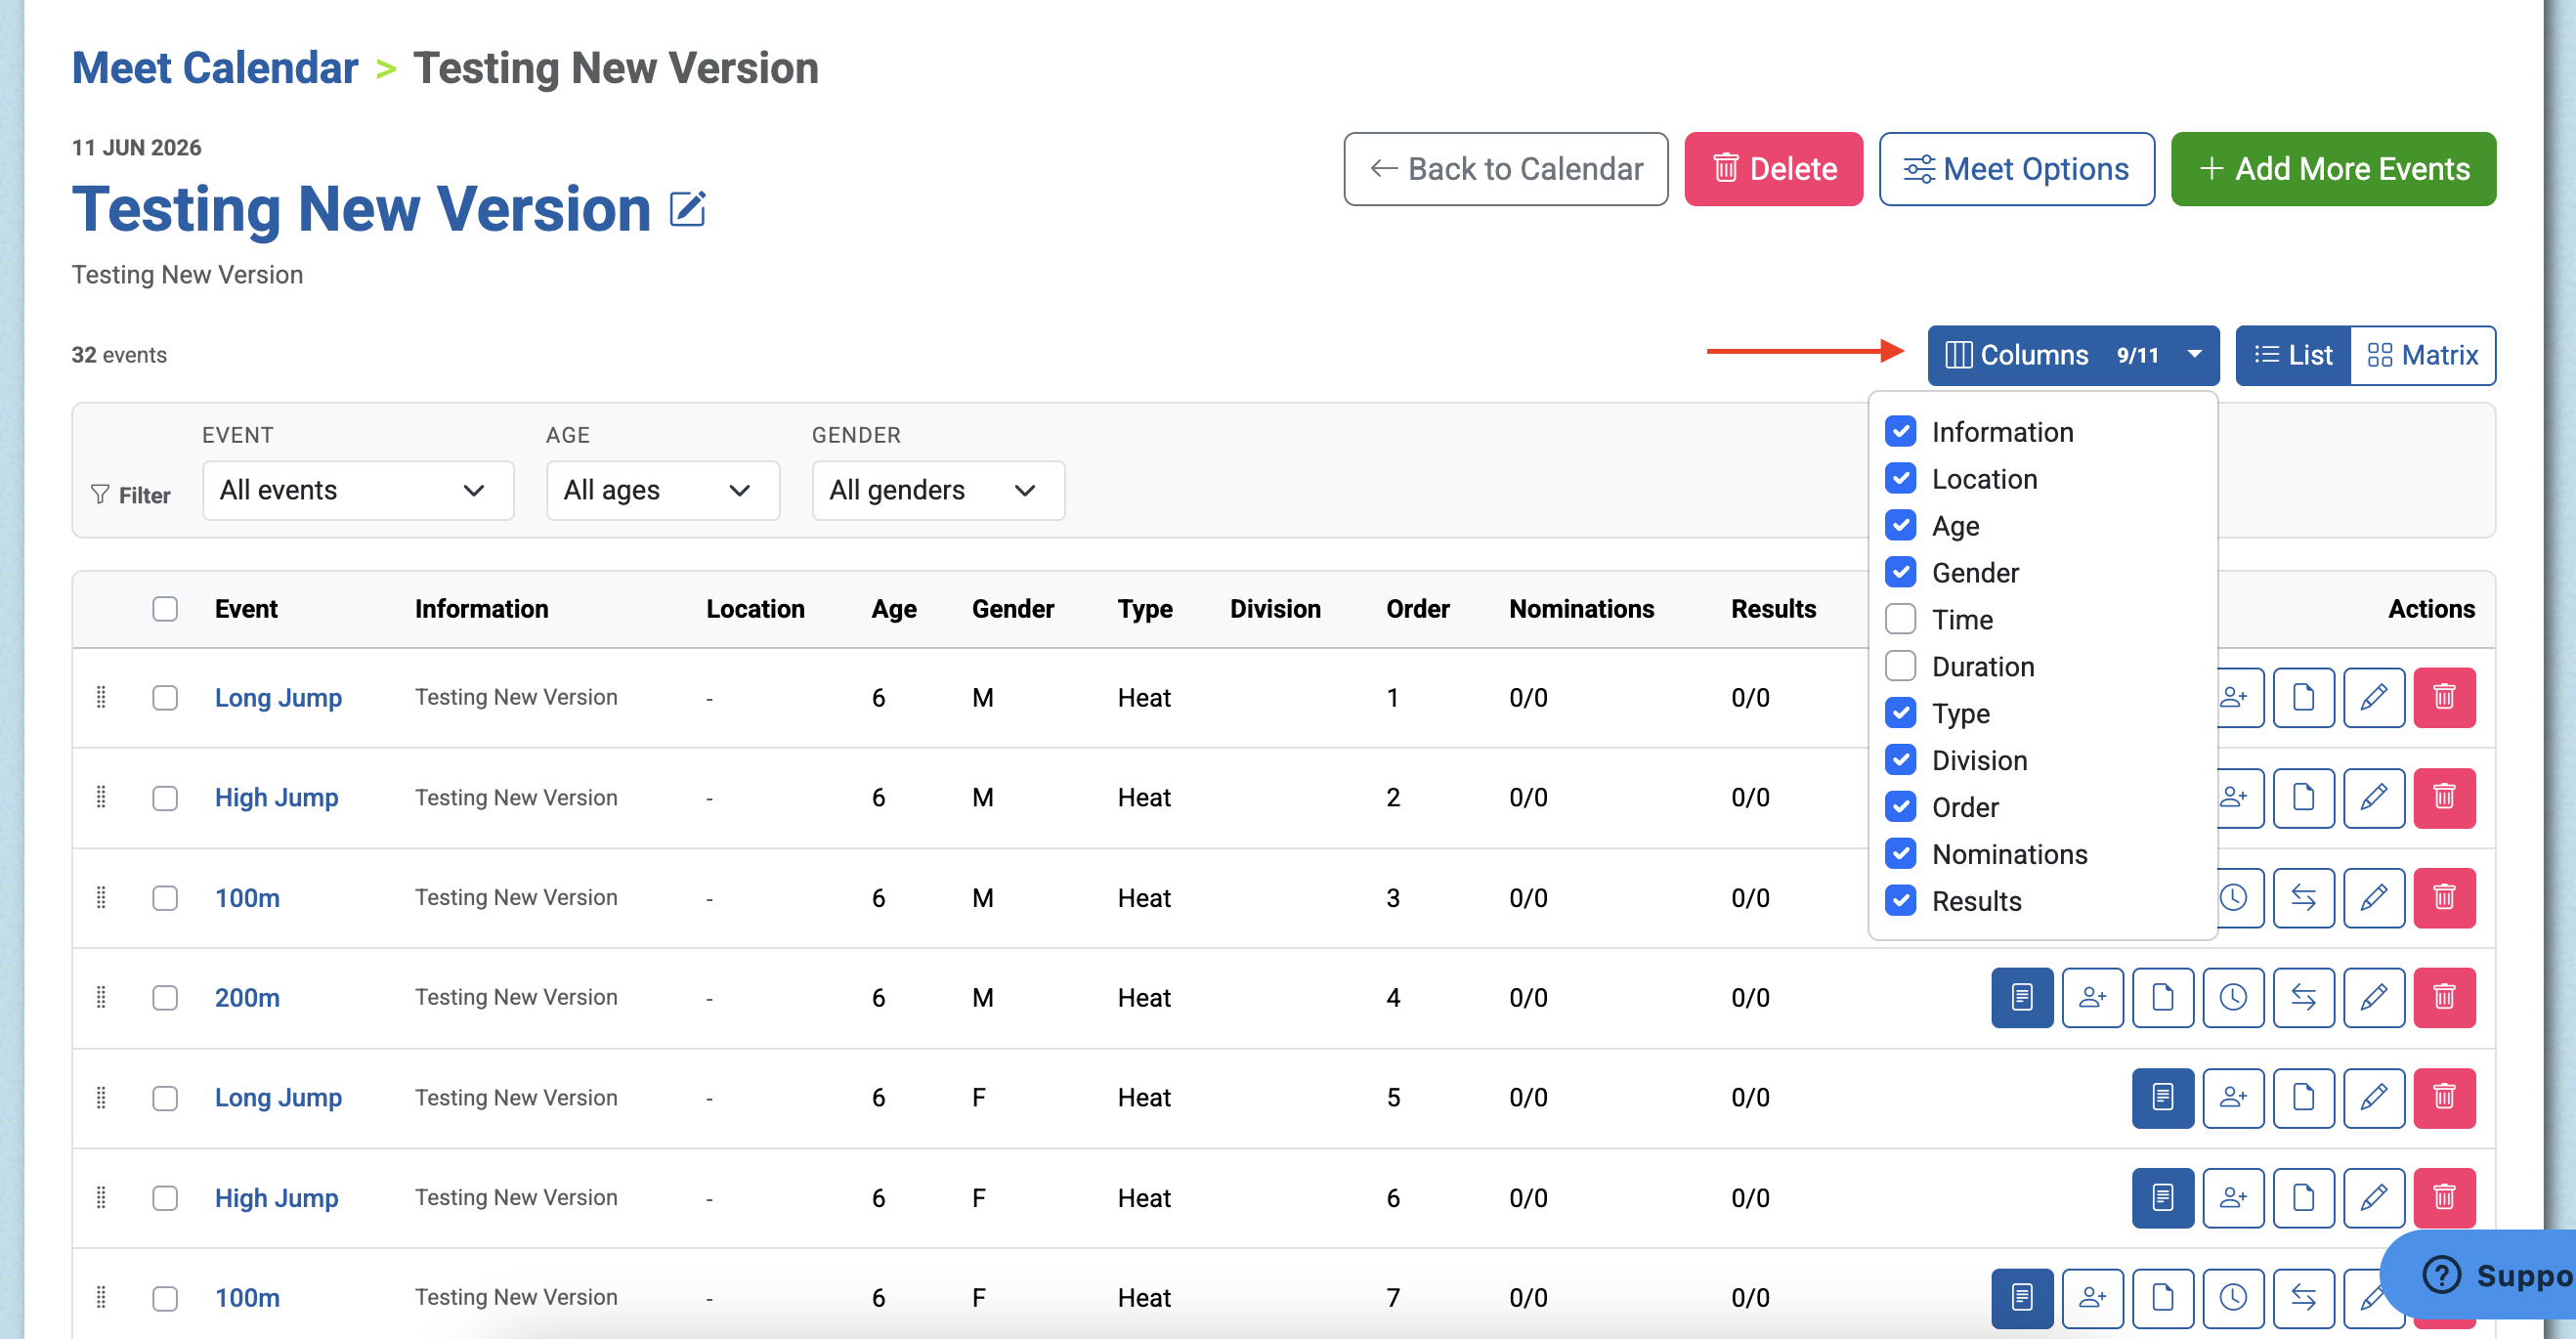The height and width of the screenshot is (1339, 2576).
Task: Delete the first Long Jump row with trash icon
Action: 2444,697
